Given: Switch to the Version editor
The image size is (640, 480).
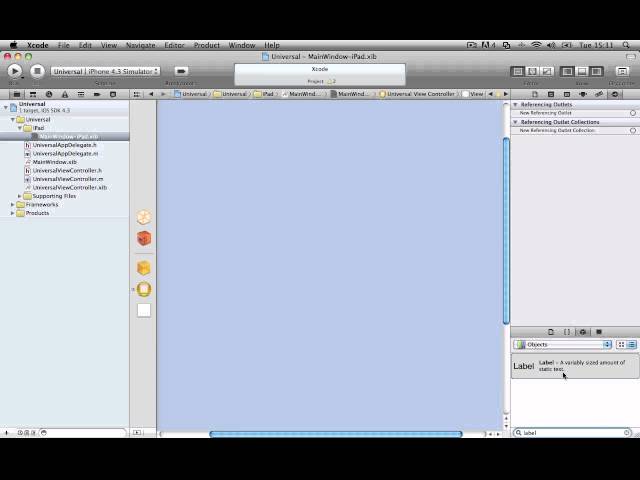Looking at the screenshot, I should tap(547, 72).
